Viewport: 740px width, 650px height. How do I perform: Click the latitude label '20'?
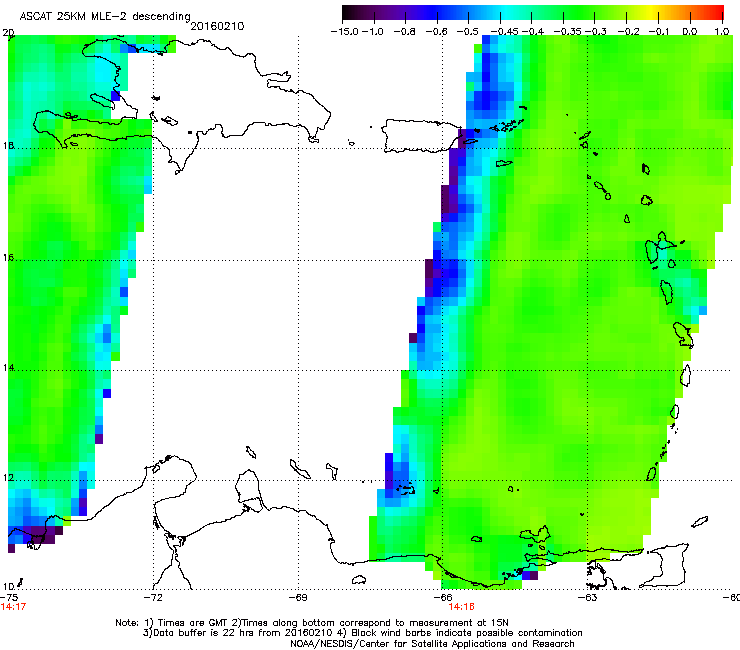8,33
